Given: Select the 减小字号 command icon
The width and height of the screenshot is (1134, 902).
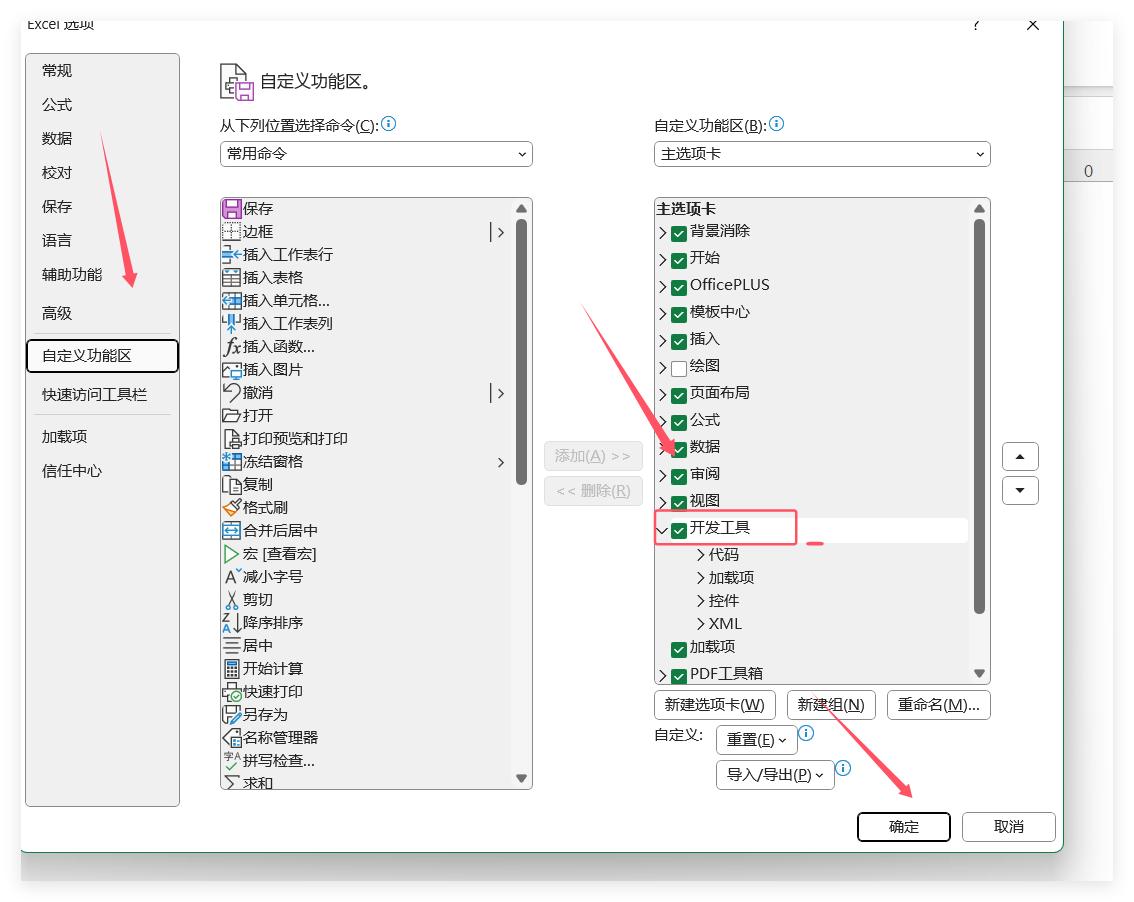Looking at the screenshot, I should [231, 577].
